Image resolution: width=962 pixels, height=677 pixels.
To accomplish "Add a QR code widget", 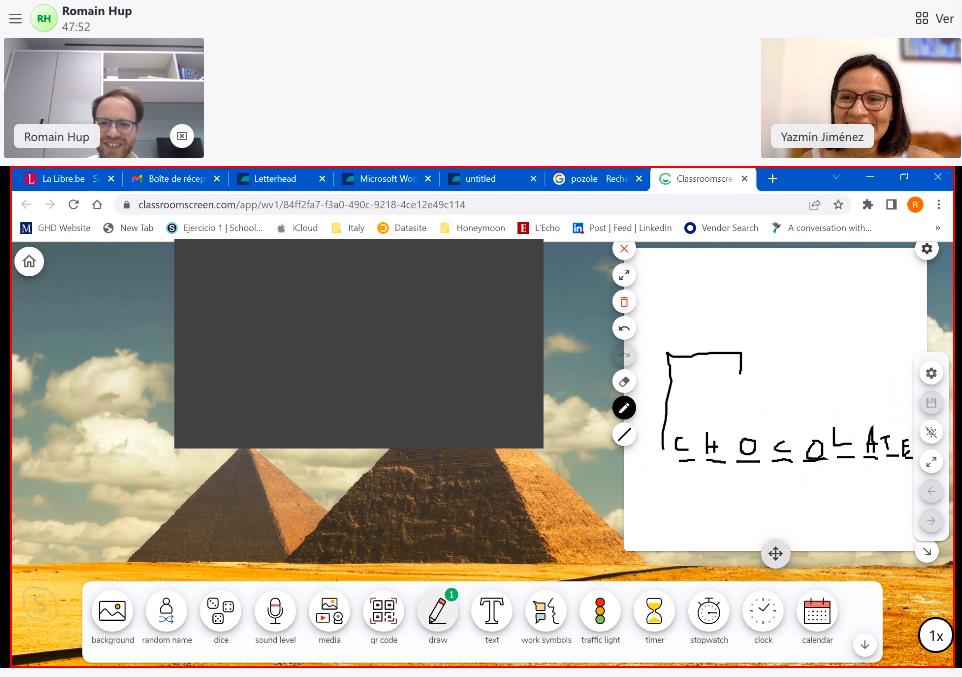I will tap(383, 611).
